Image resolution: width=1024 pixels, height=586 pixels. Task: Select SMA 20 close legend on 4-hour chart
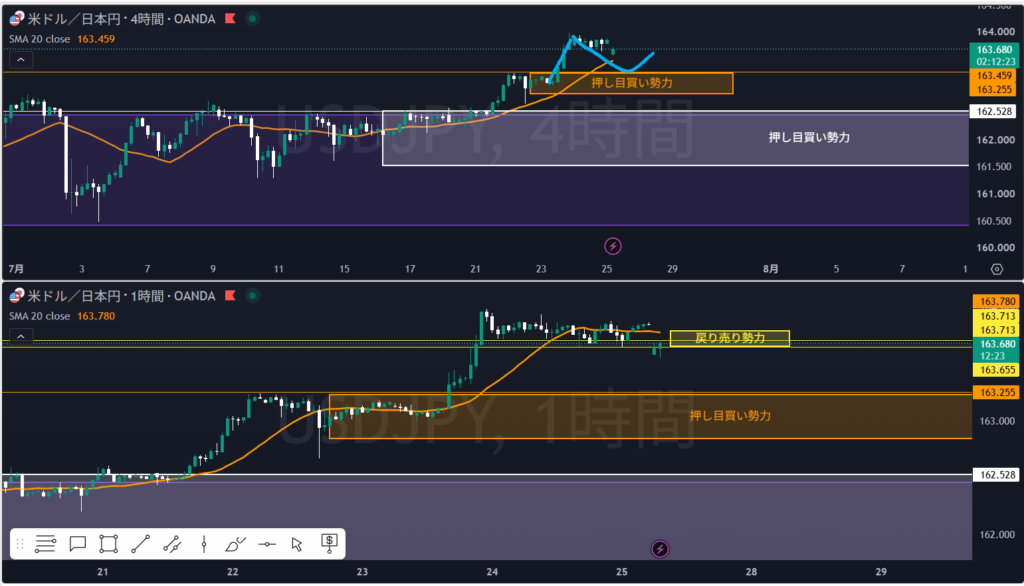click(39, 39)
